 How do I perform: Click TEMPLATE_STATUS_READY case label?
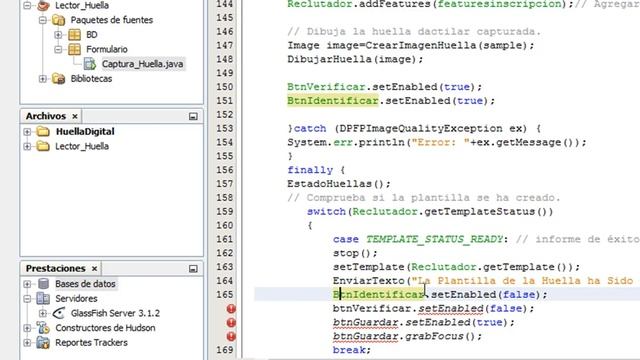tap(434, 239)
